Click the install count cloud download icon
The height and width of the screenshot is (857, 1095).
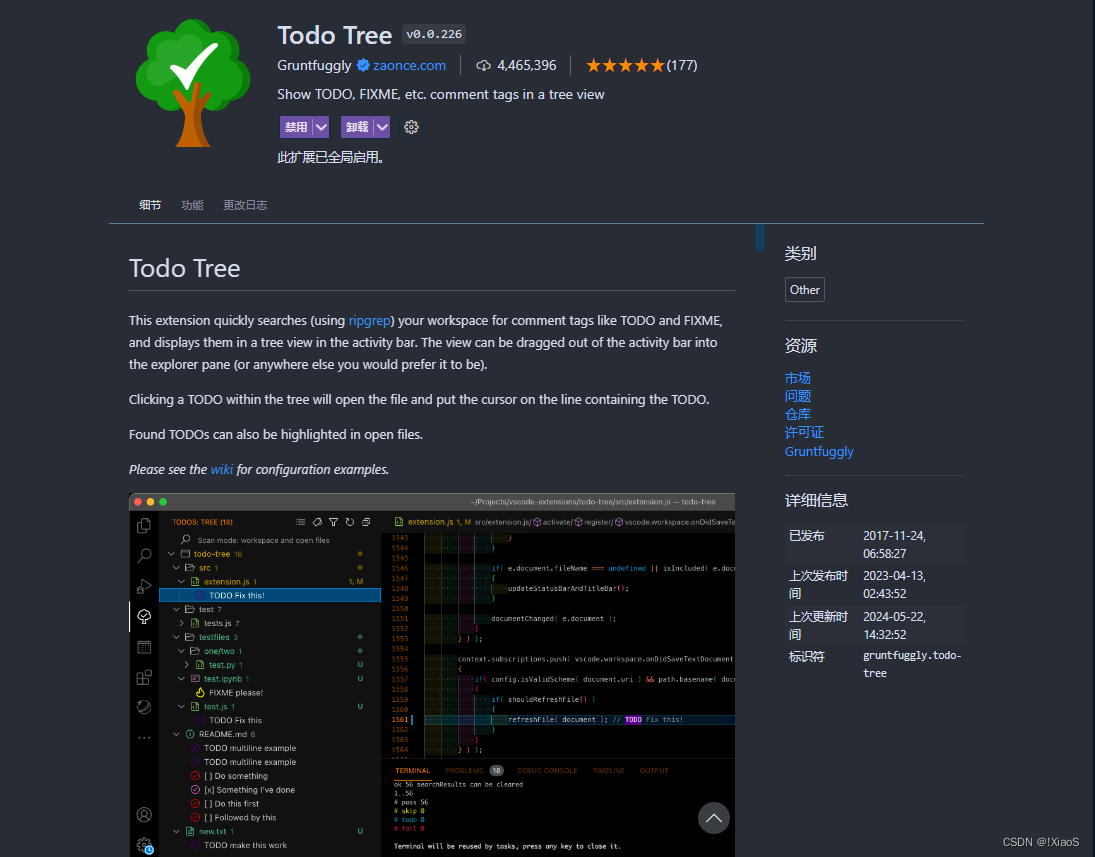tap(483, 66)
